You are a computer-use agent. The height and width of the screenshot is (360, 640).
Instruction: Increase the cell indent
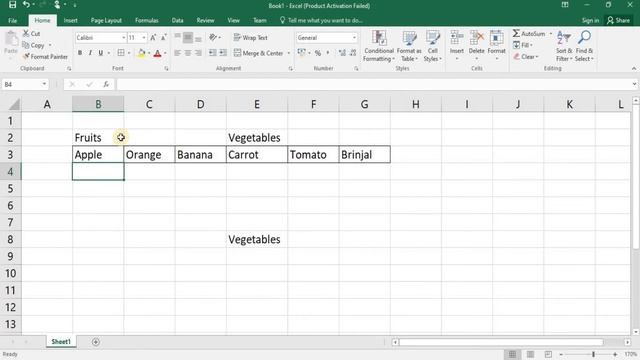click(223, 53)
